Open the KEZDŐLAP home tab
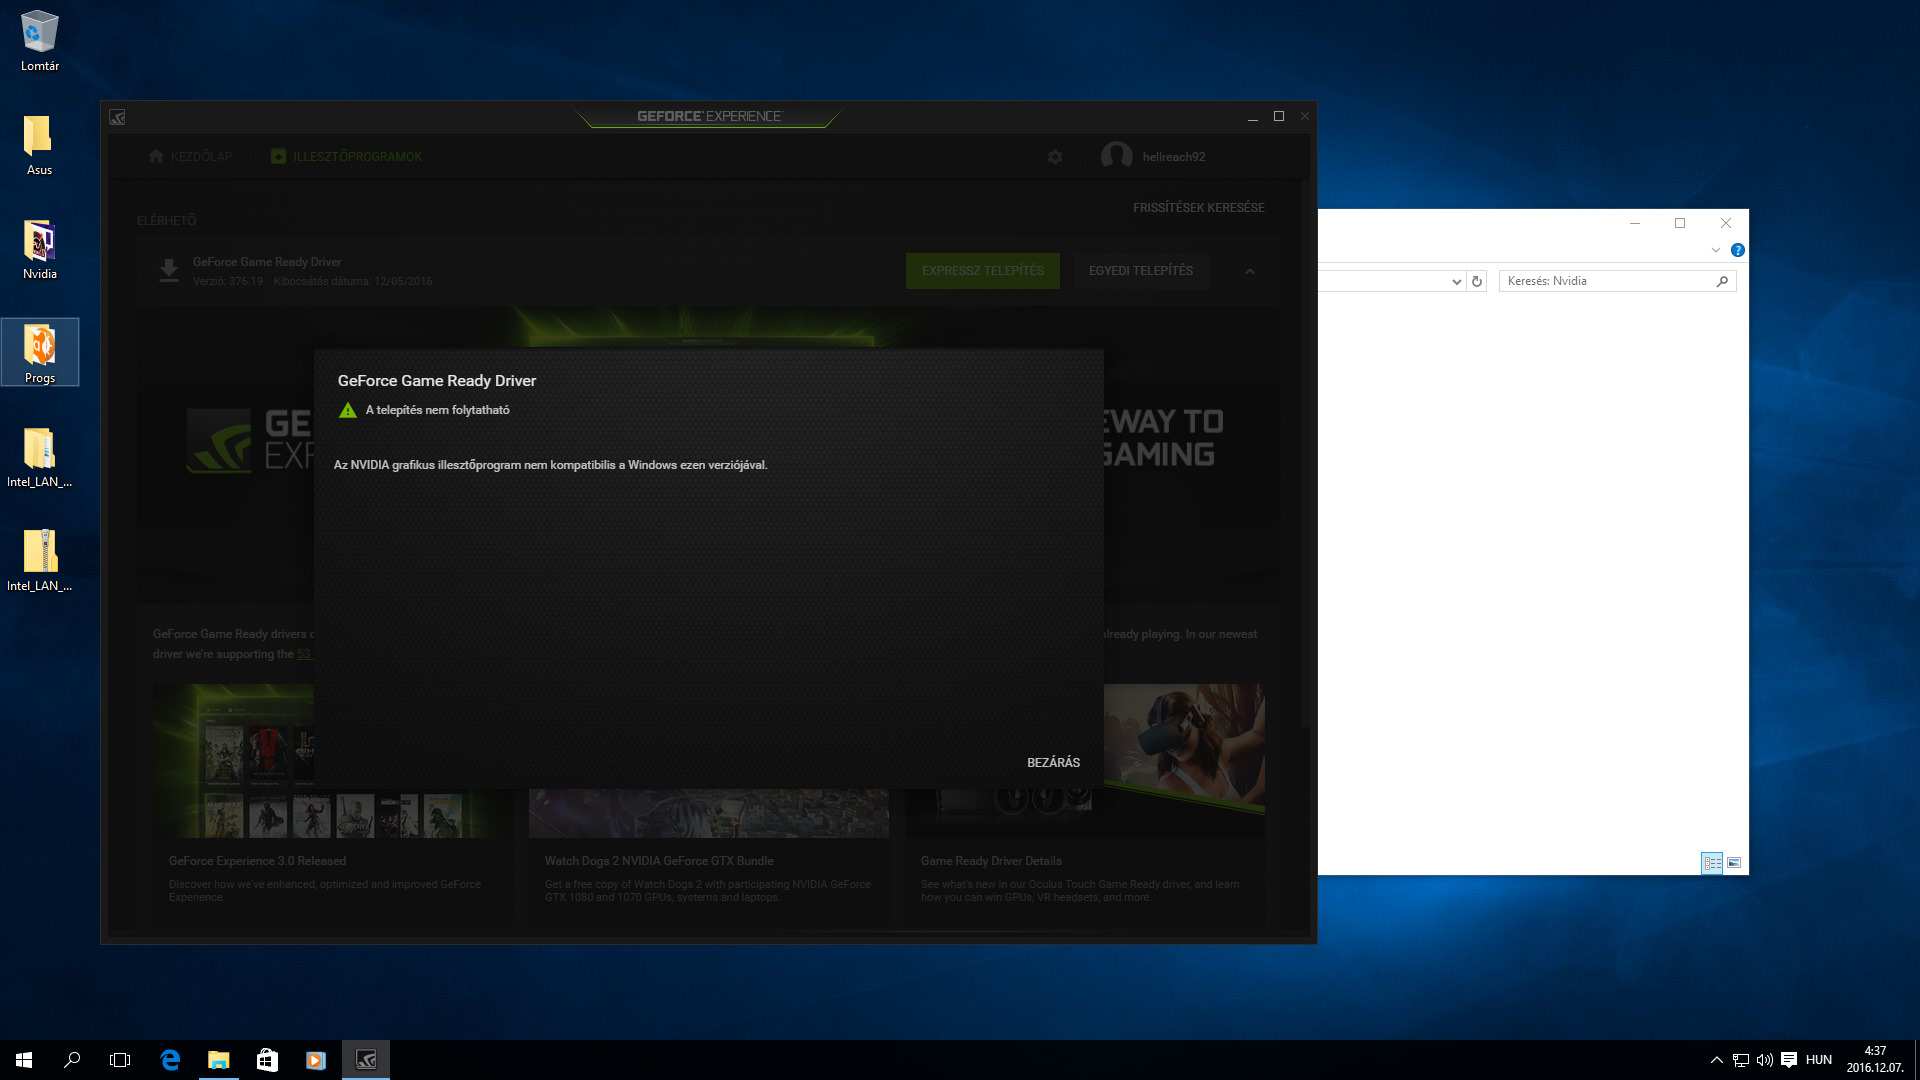Image resolution: width=1920 pixels, height=1080 pixels. click(x=190, y=157)
